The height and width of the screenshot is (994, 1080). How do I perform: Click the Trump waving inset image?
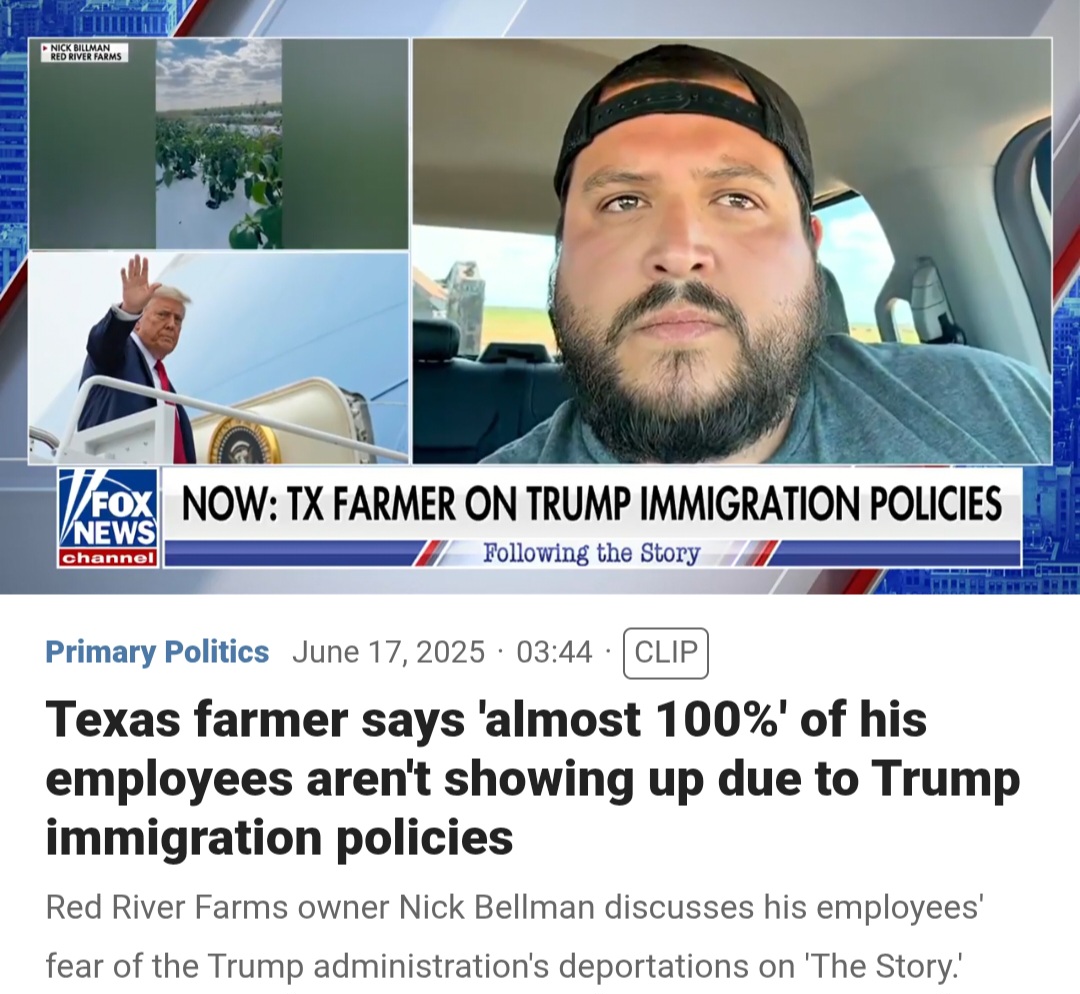click(x=219, y=358)
